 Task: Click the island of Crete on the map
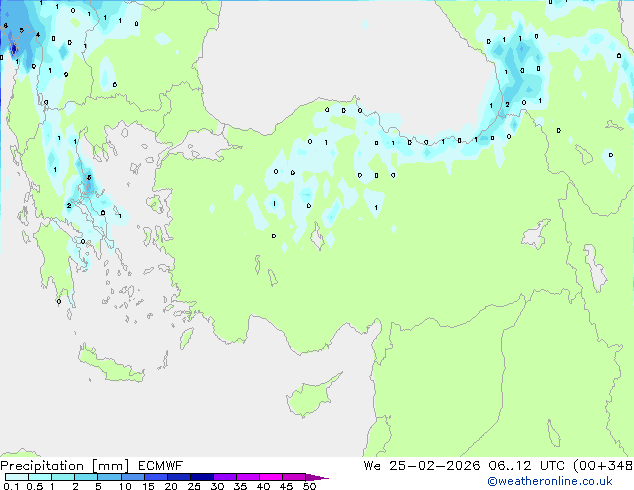pyautogui.click(x=110, y=365)
